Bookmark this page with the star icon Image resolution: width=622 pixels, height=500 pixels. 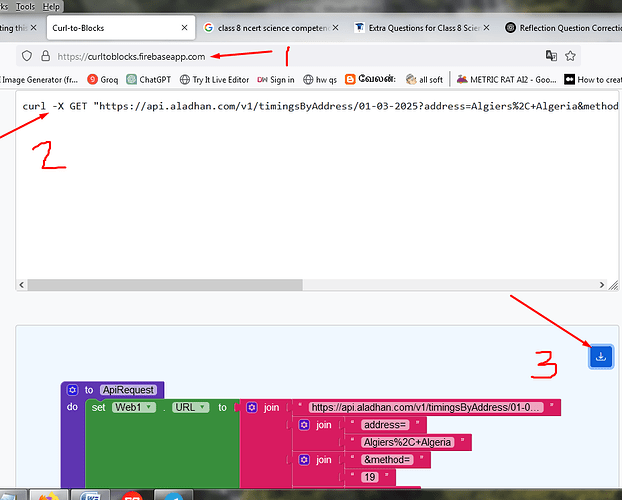click(570, 56)
